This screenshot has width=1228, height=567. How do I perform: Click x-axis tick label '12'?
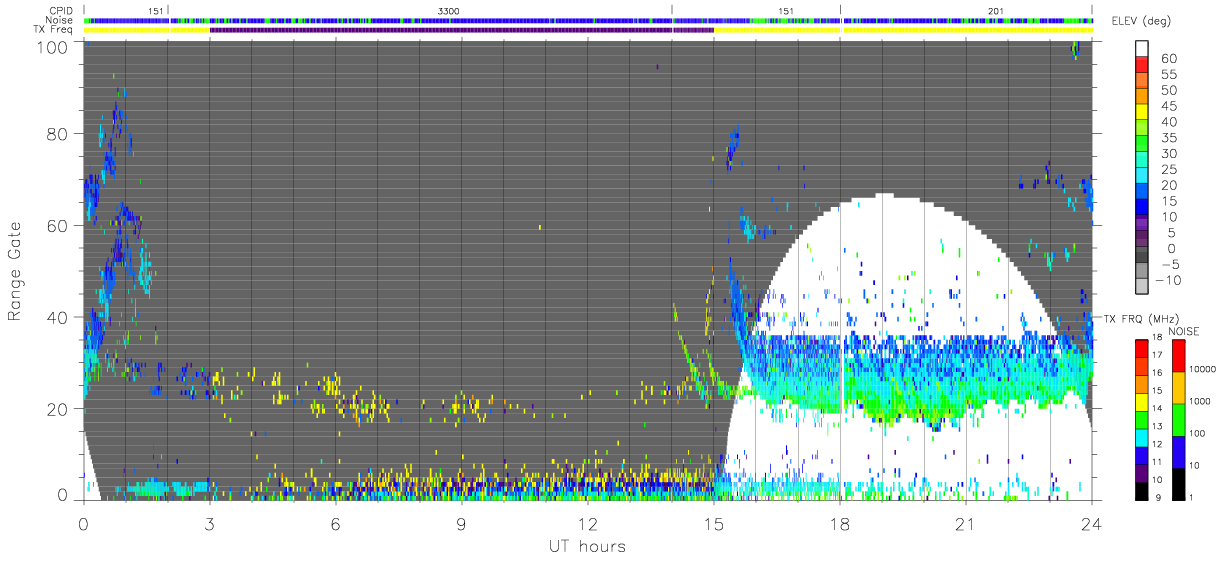(x=588, y=523)
